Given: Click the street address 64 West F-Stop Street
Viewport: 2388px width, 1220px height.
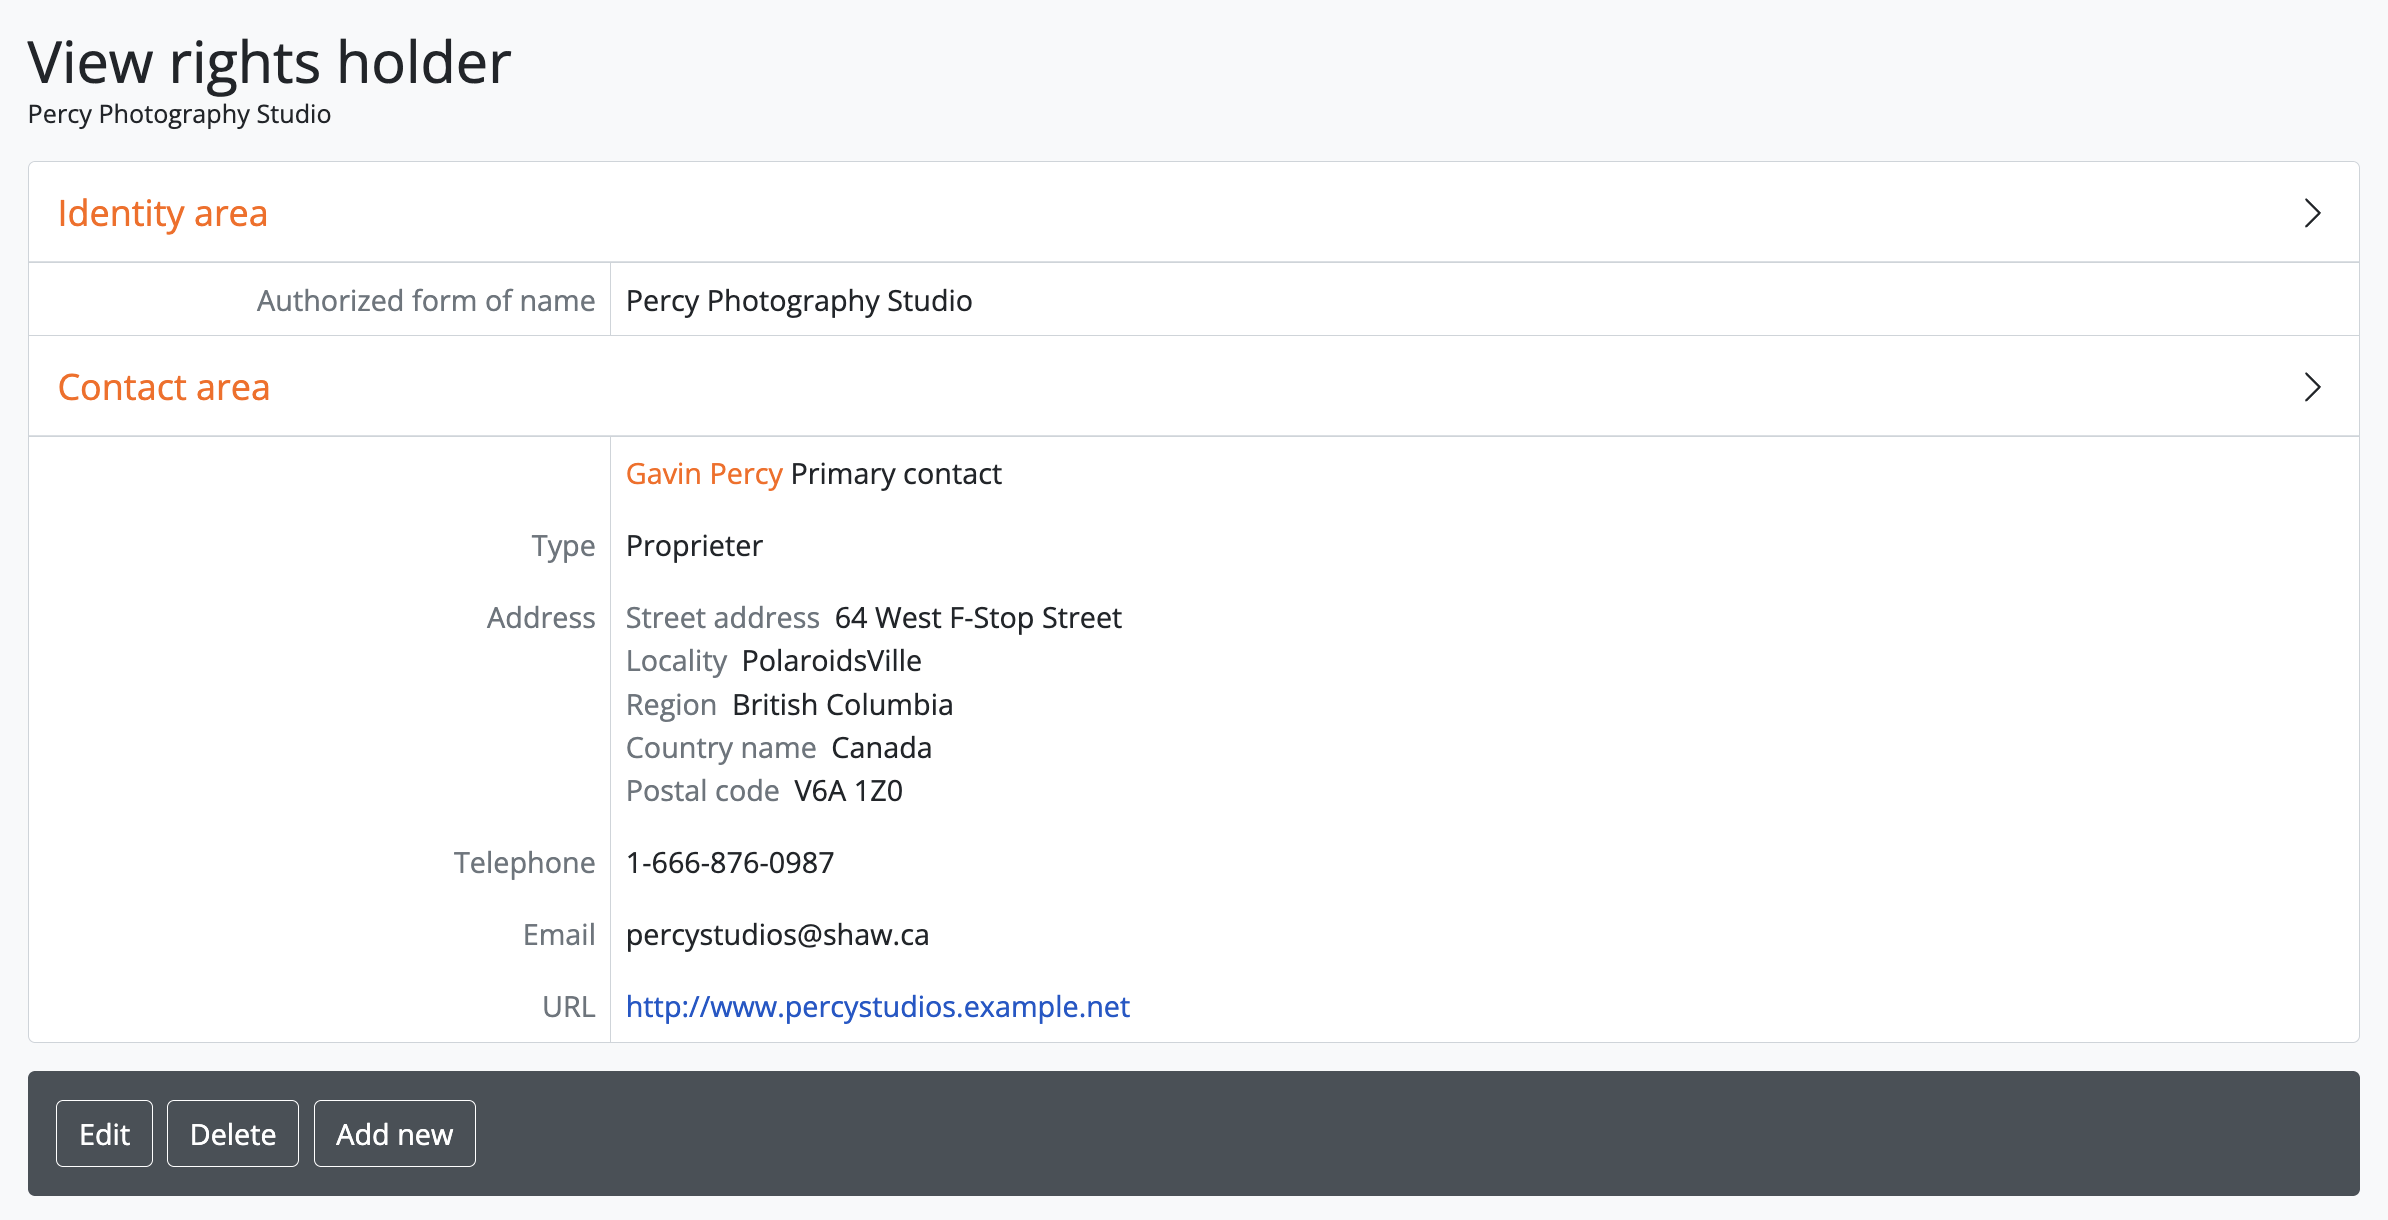Looking at the screenshot, I should 977,618.
